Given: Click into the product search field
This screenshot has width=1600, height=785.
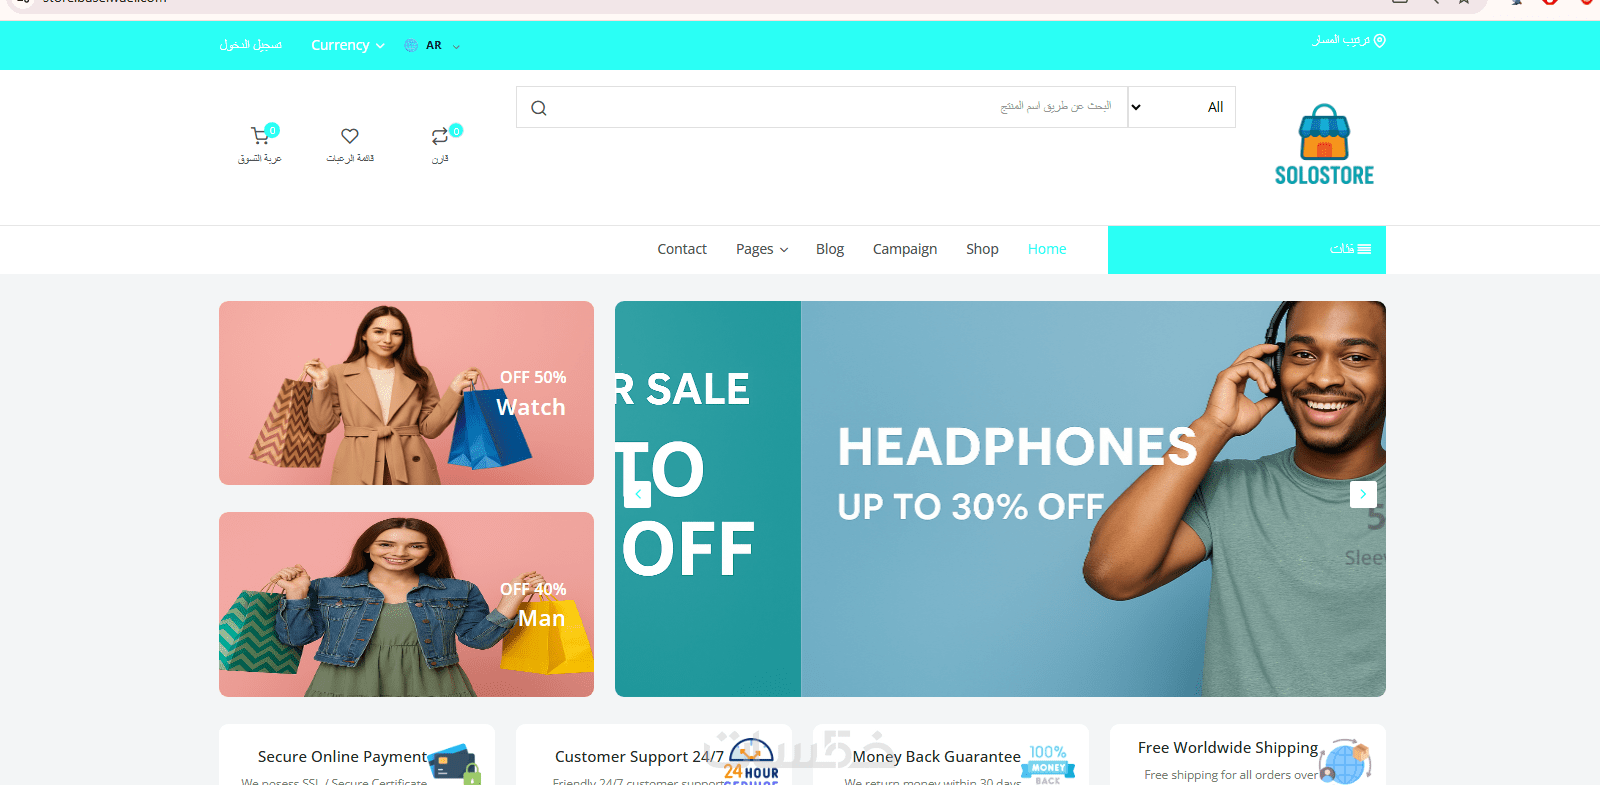Looking at the screenshot, I should coord(822,107).
